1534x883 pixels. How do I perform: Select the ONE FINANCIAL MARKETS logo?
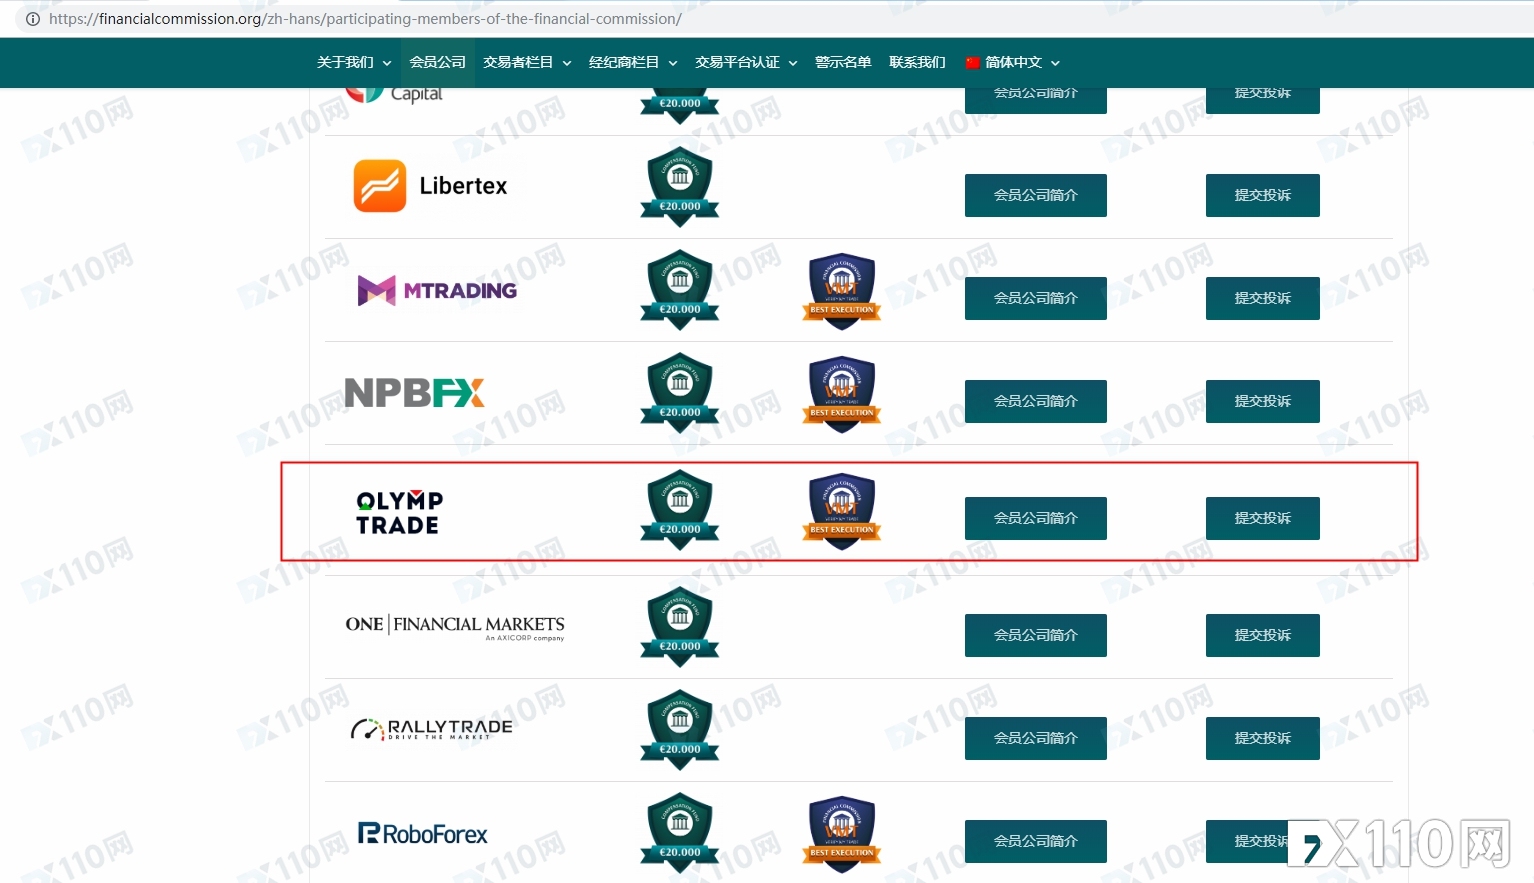pos(455,625)
